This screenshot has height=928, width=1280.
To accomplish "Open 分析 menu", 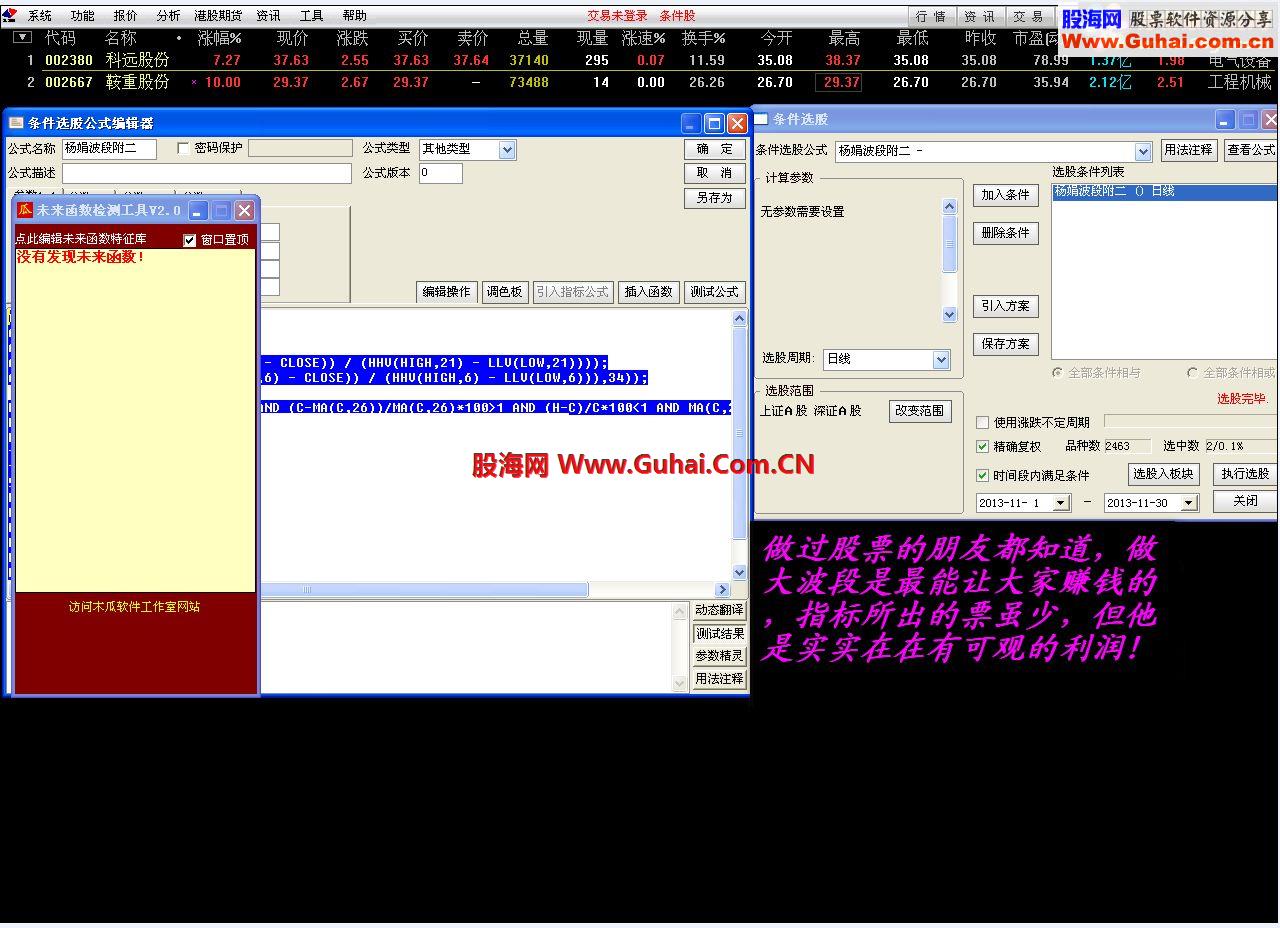I will (169, 16).
